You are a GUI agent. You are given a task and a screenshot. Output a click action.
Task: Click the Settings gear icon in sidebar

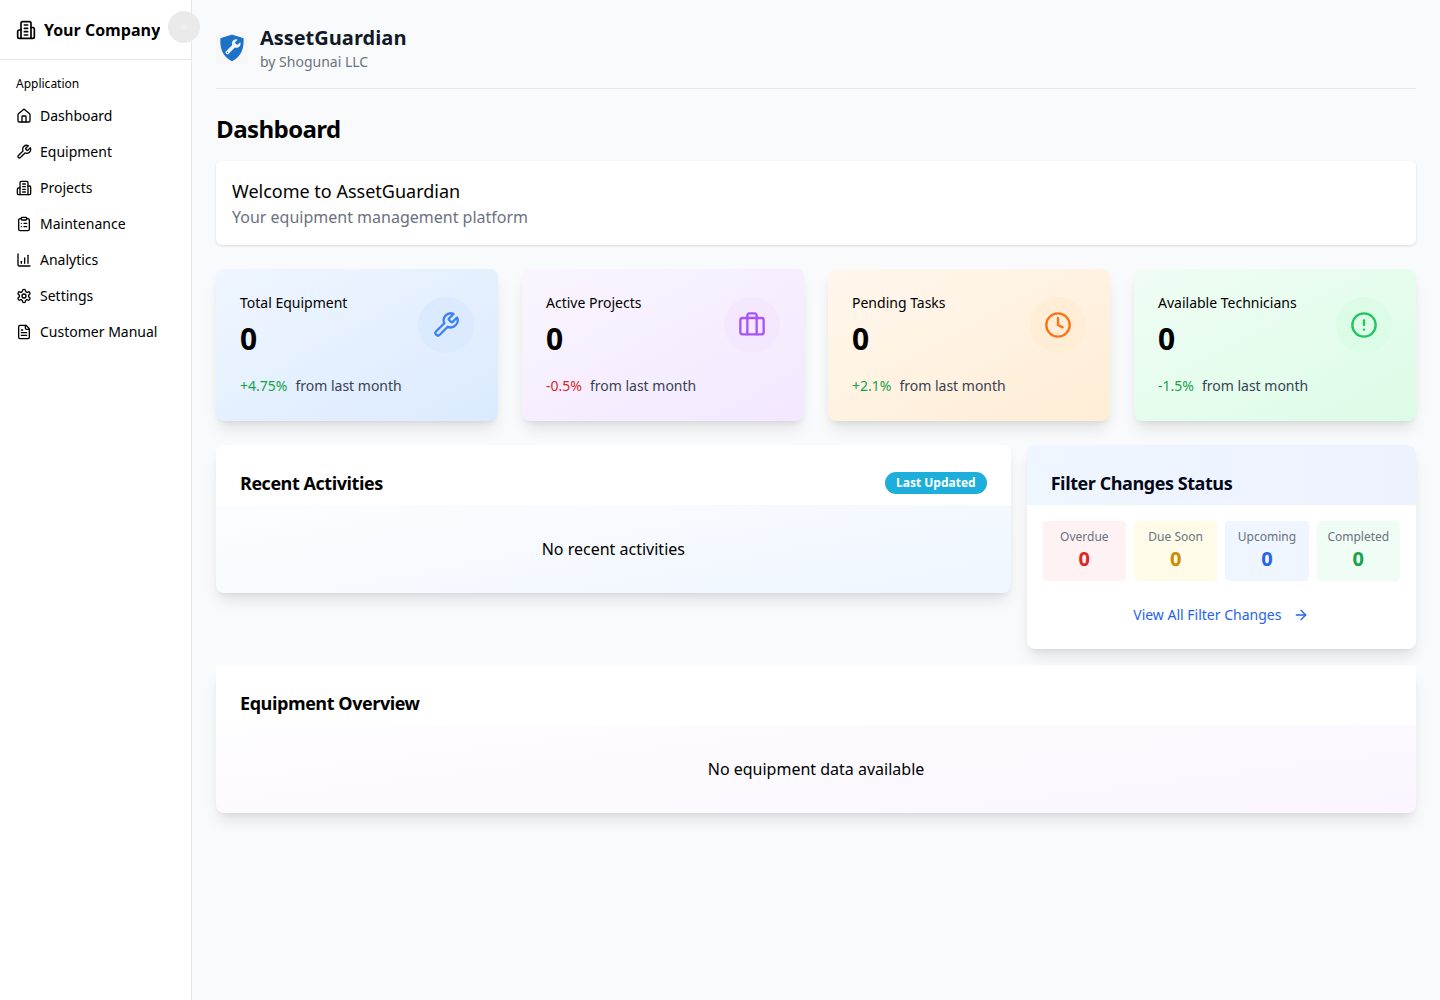pos(24,296)
